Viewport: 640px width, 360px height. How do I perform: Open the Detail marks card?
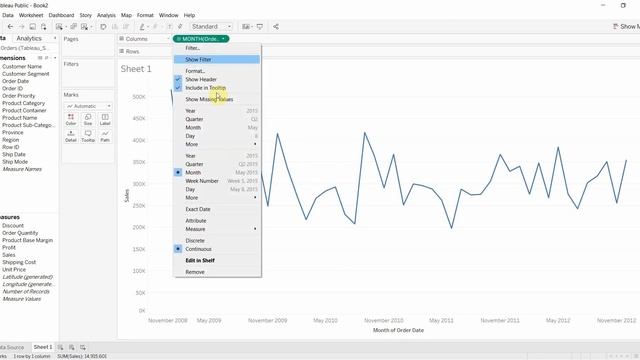pyautogui.click(x=71, y=136)
